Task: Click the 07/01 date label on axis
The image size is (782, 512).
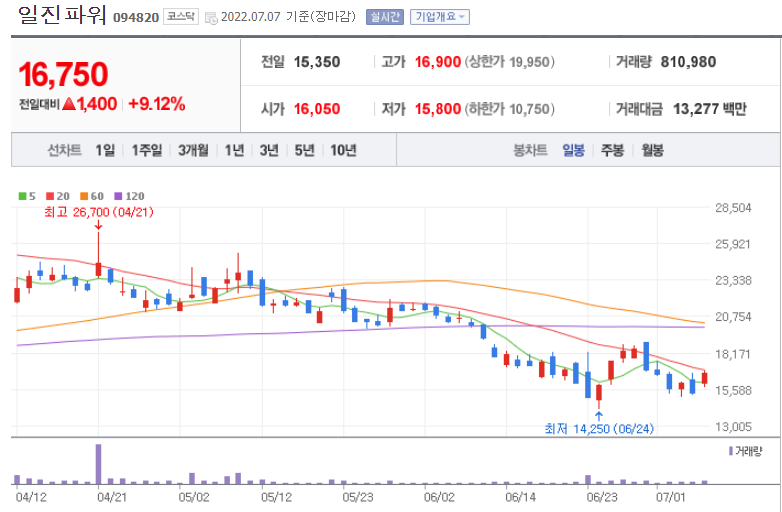Action: (x=671, y=497)
